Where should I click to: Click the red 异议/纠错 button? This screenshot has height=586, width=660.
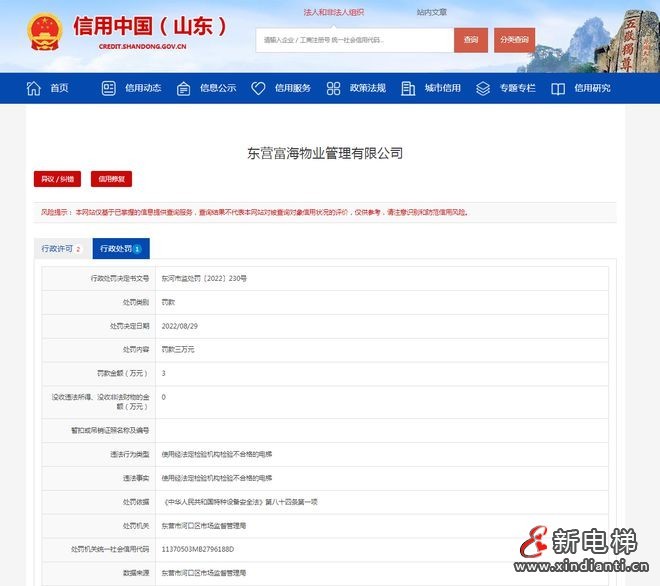coord(57,179)
